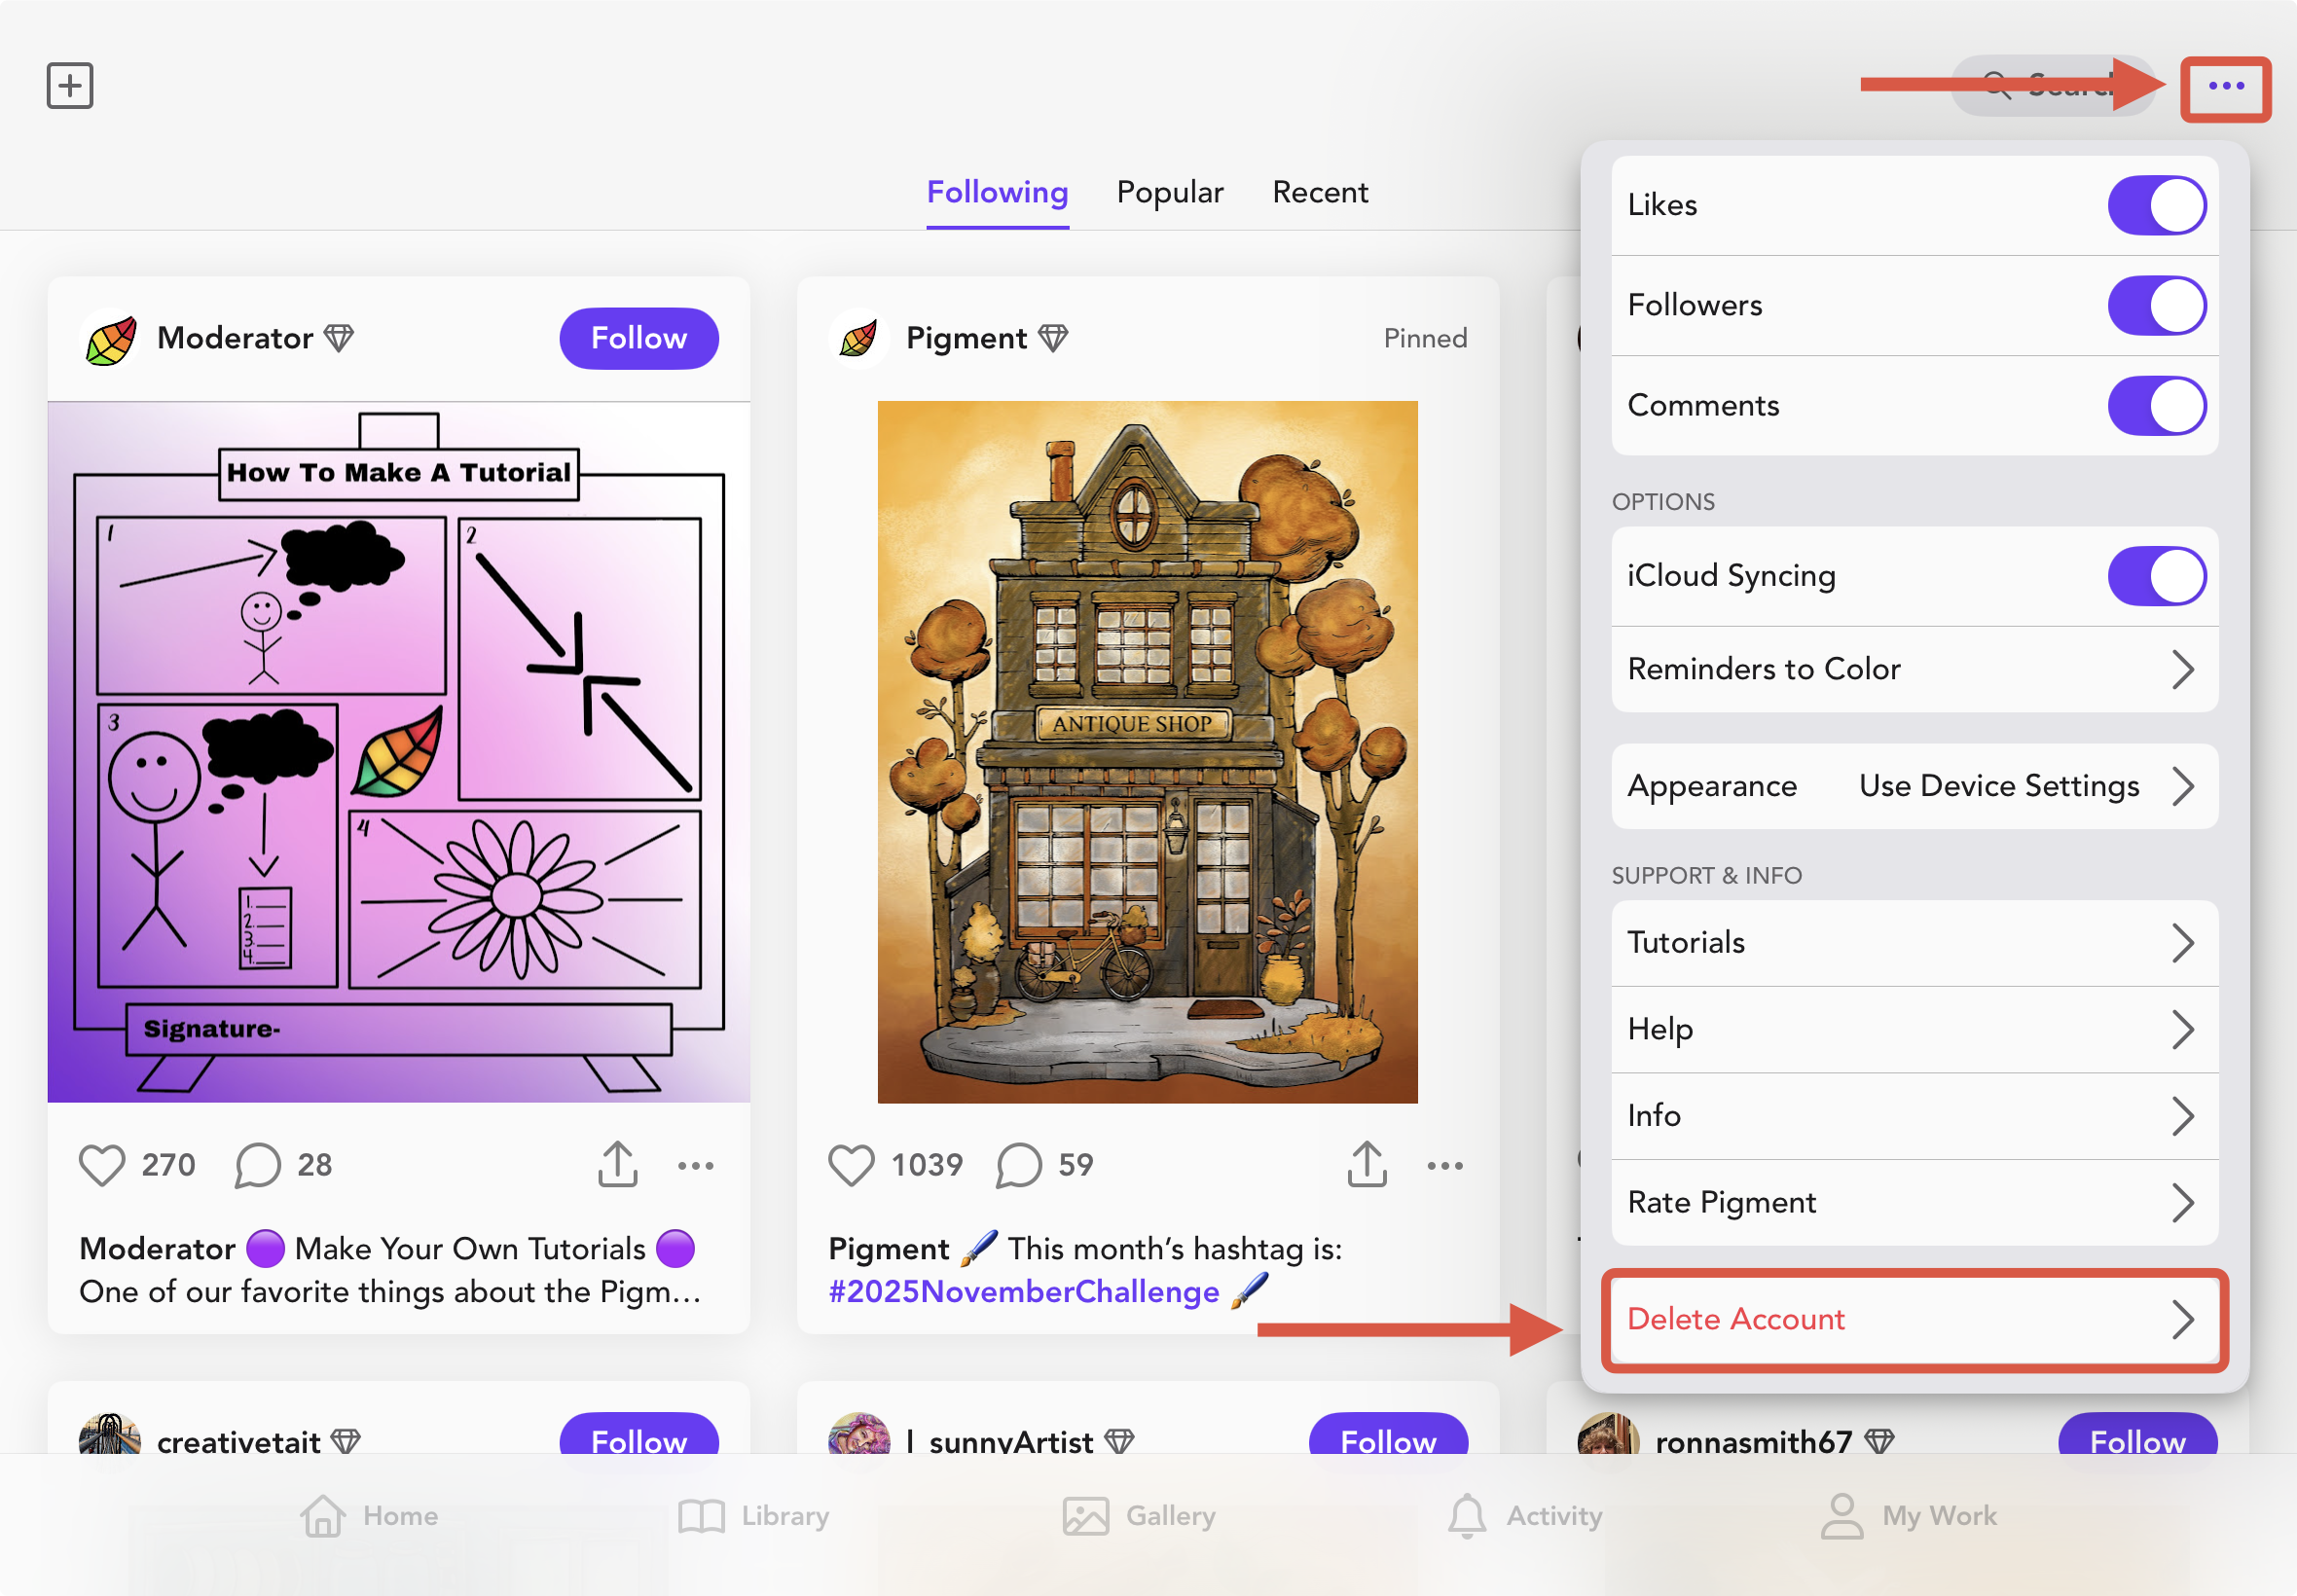This screenshot has width=2297, height=1596.
Task: Share the Moderator tutorial post
Action: pos(618,1164)
